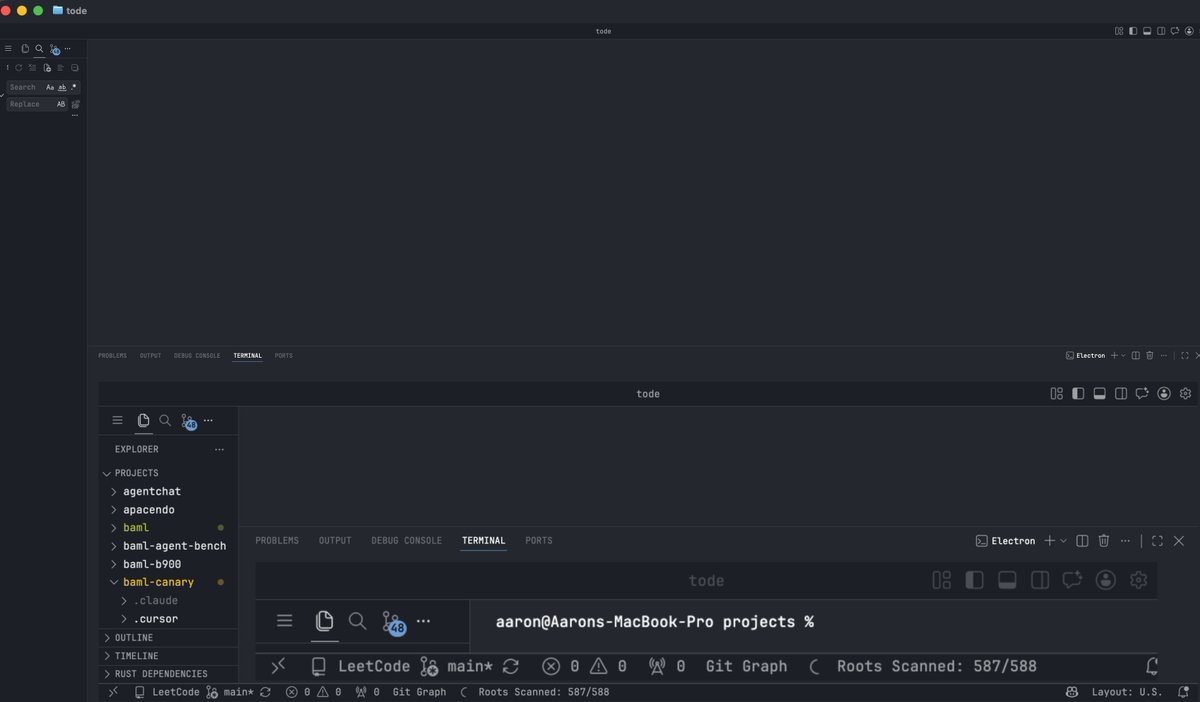Toggle secondary sidebar in middle window title bar
Viewport: 1200px width, 702px height.
coord(1121,394)
